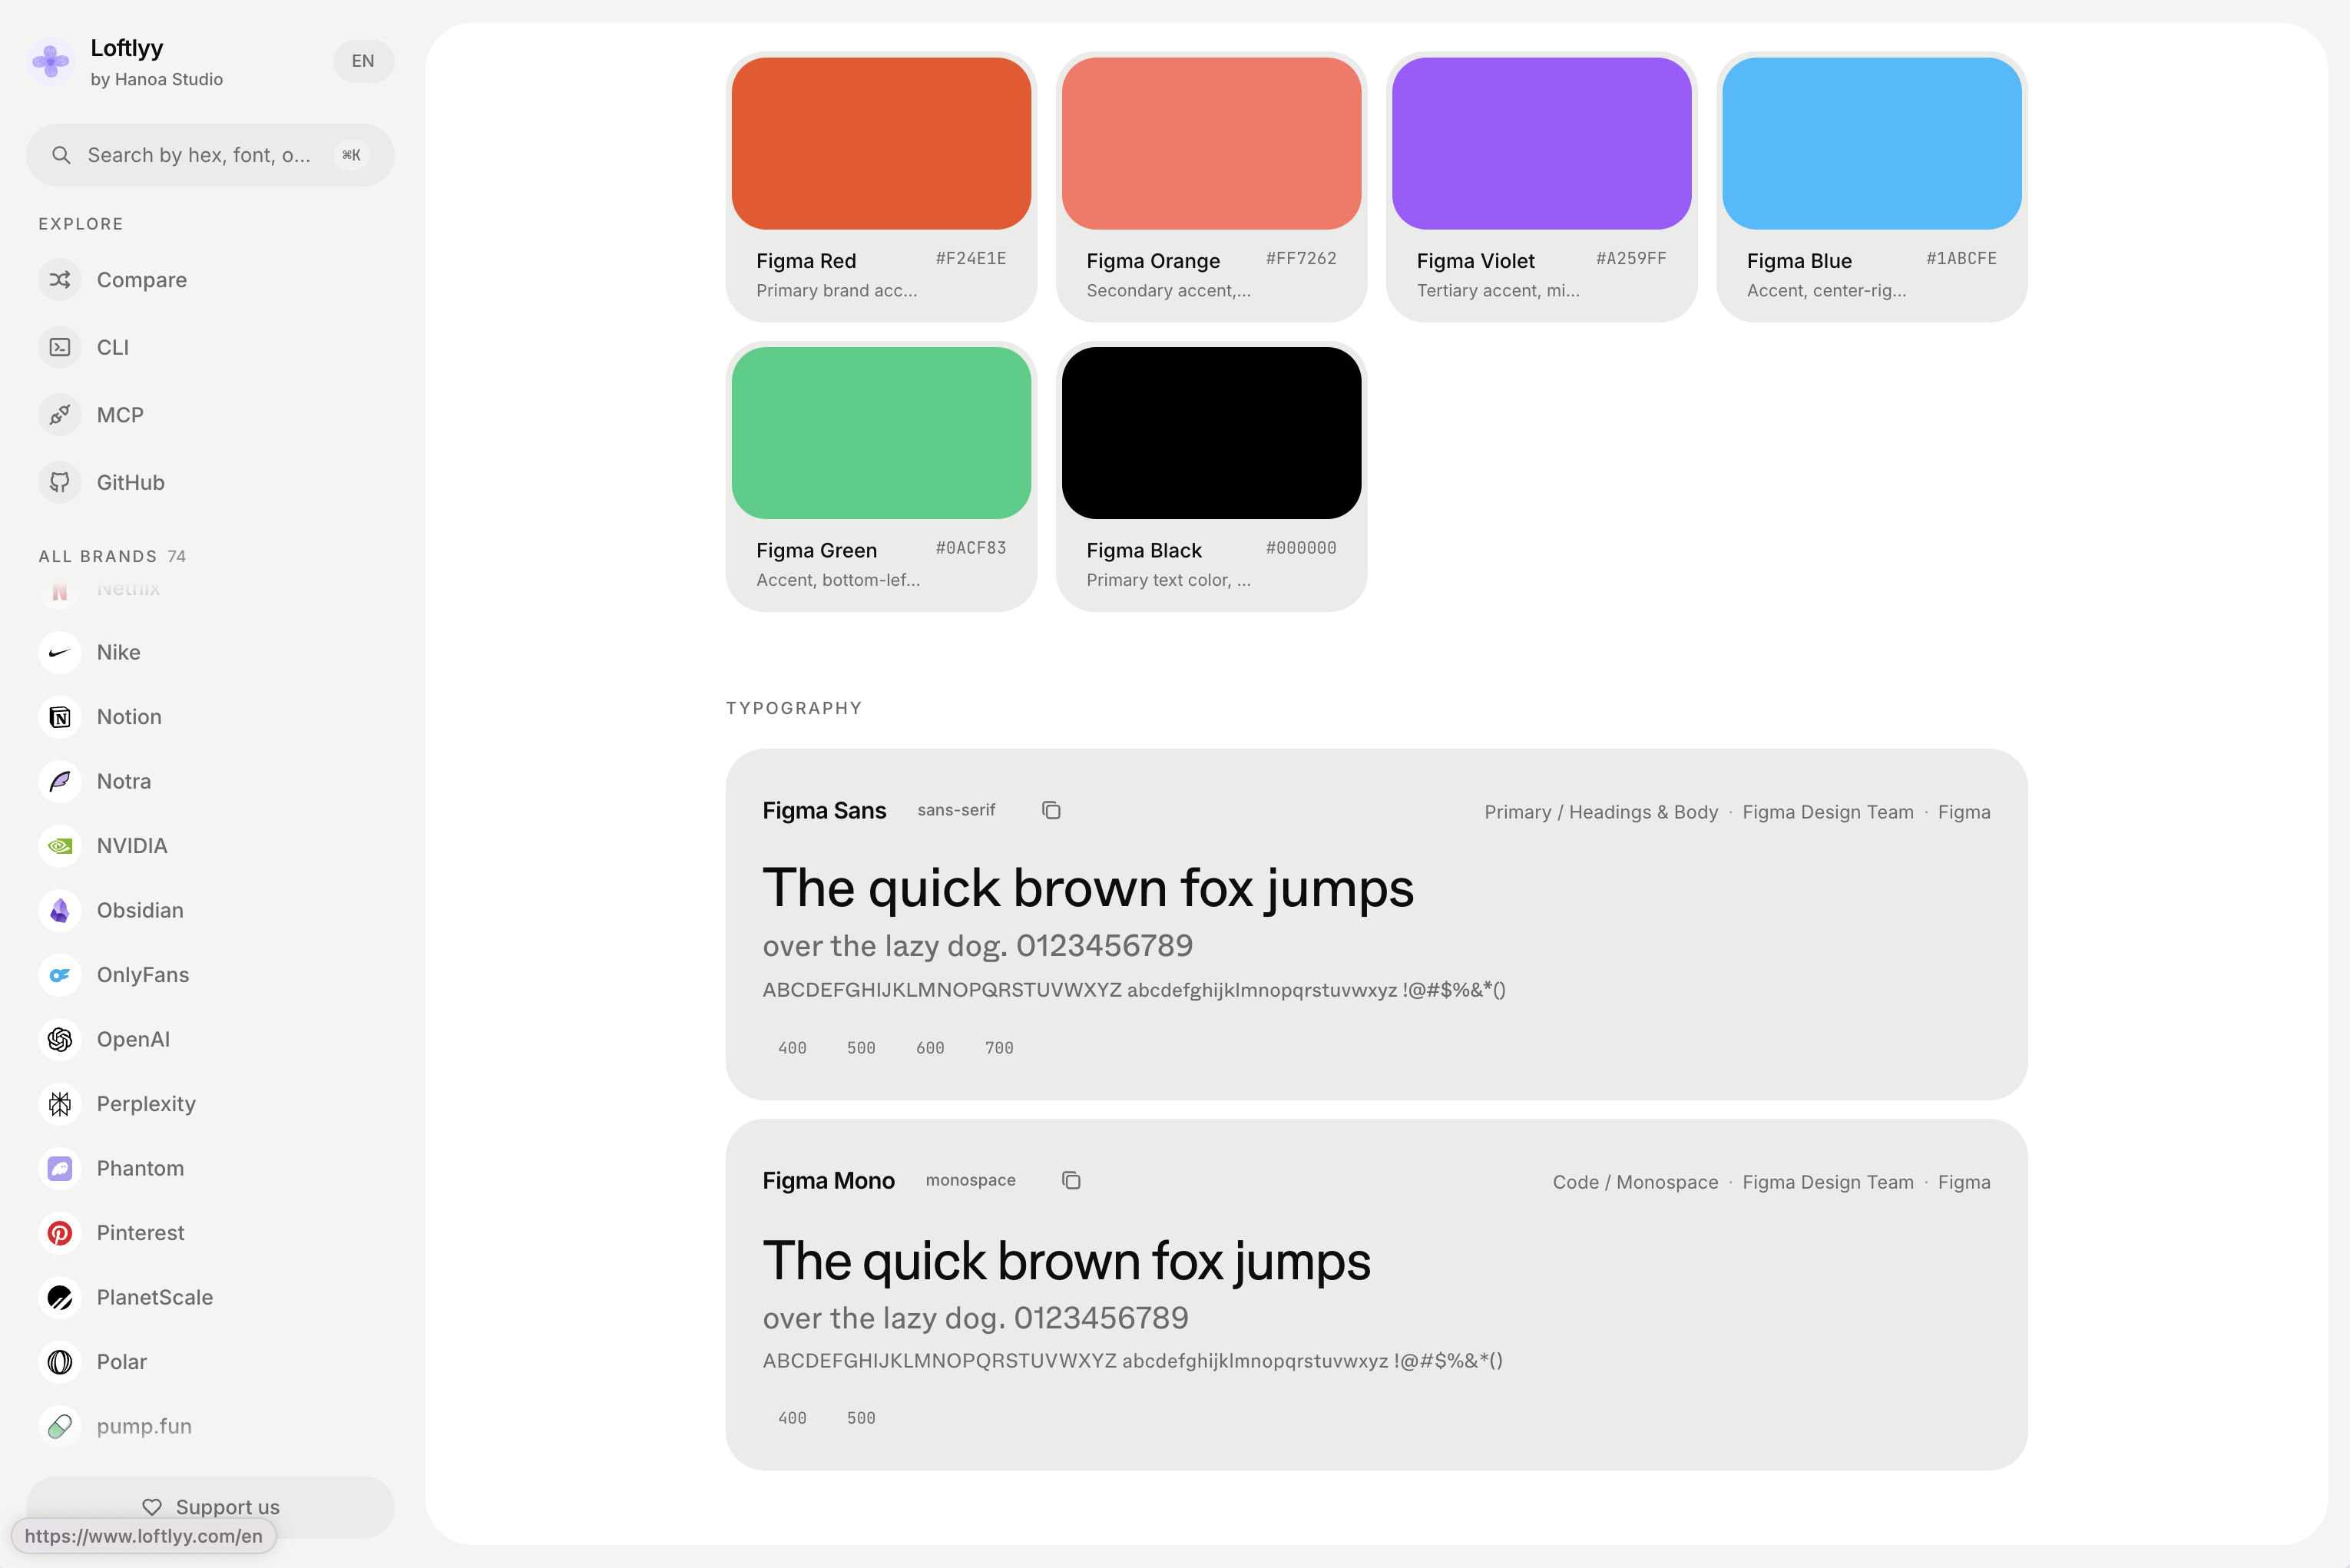Click the Support us button
Image resolution: width=2350 pixels, height=1568 pixels.
(x=210, y=1507)
